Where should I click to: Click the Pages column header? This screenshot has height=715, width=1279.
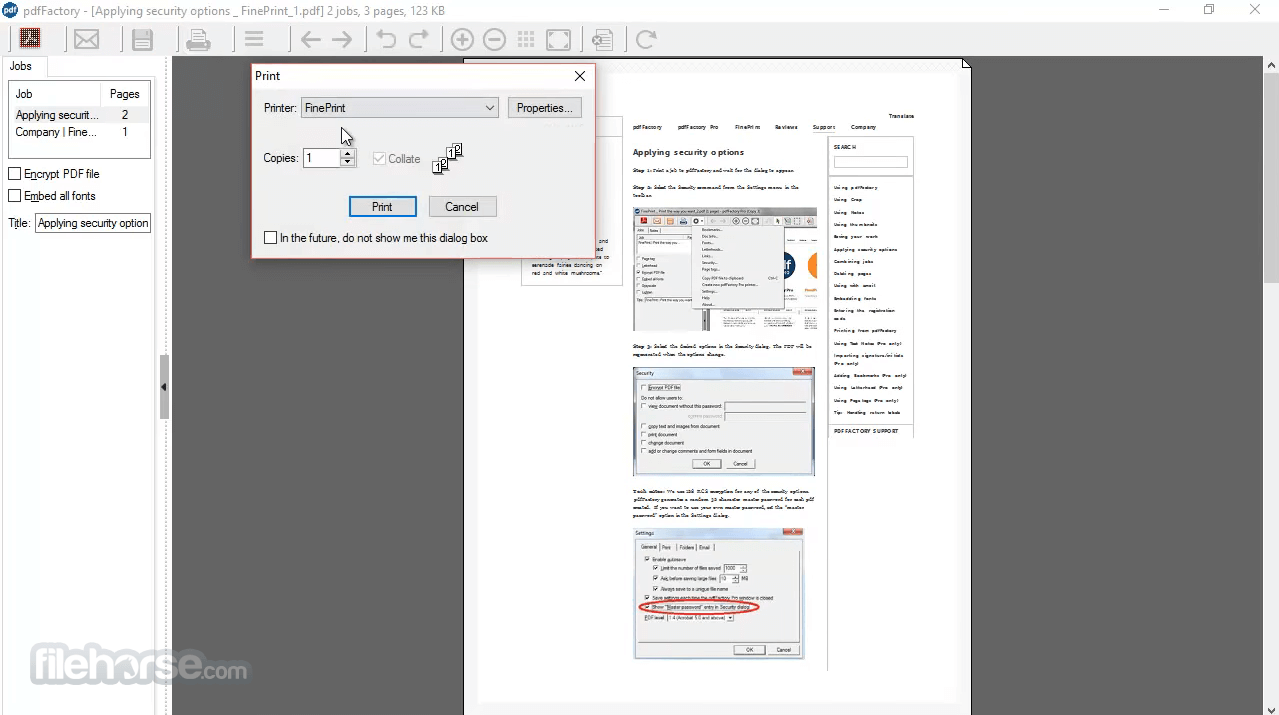click(x=125, y=94)
